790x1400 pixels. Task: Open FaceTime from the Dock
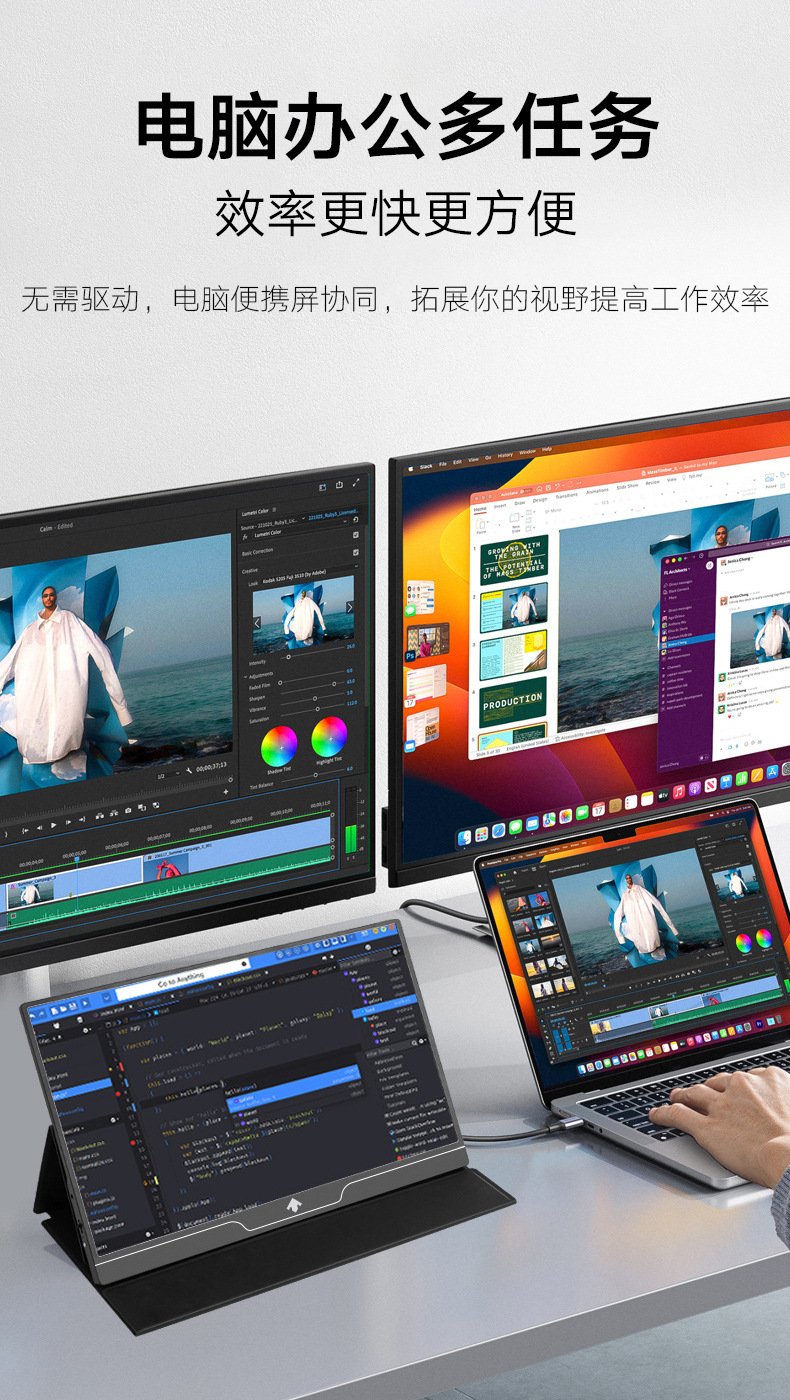point(582,812)
